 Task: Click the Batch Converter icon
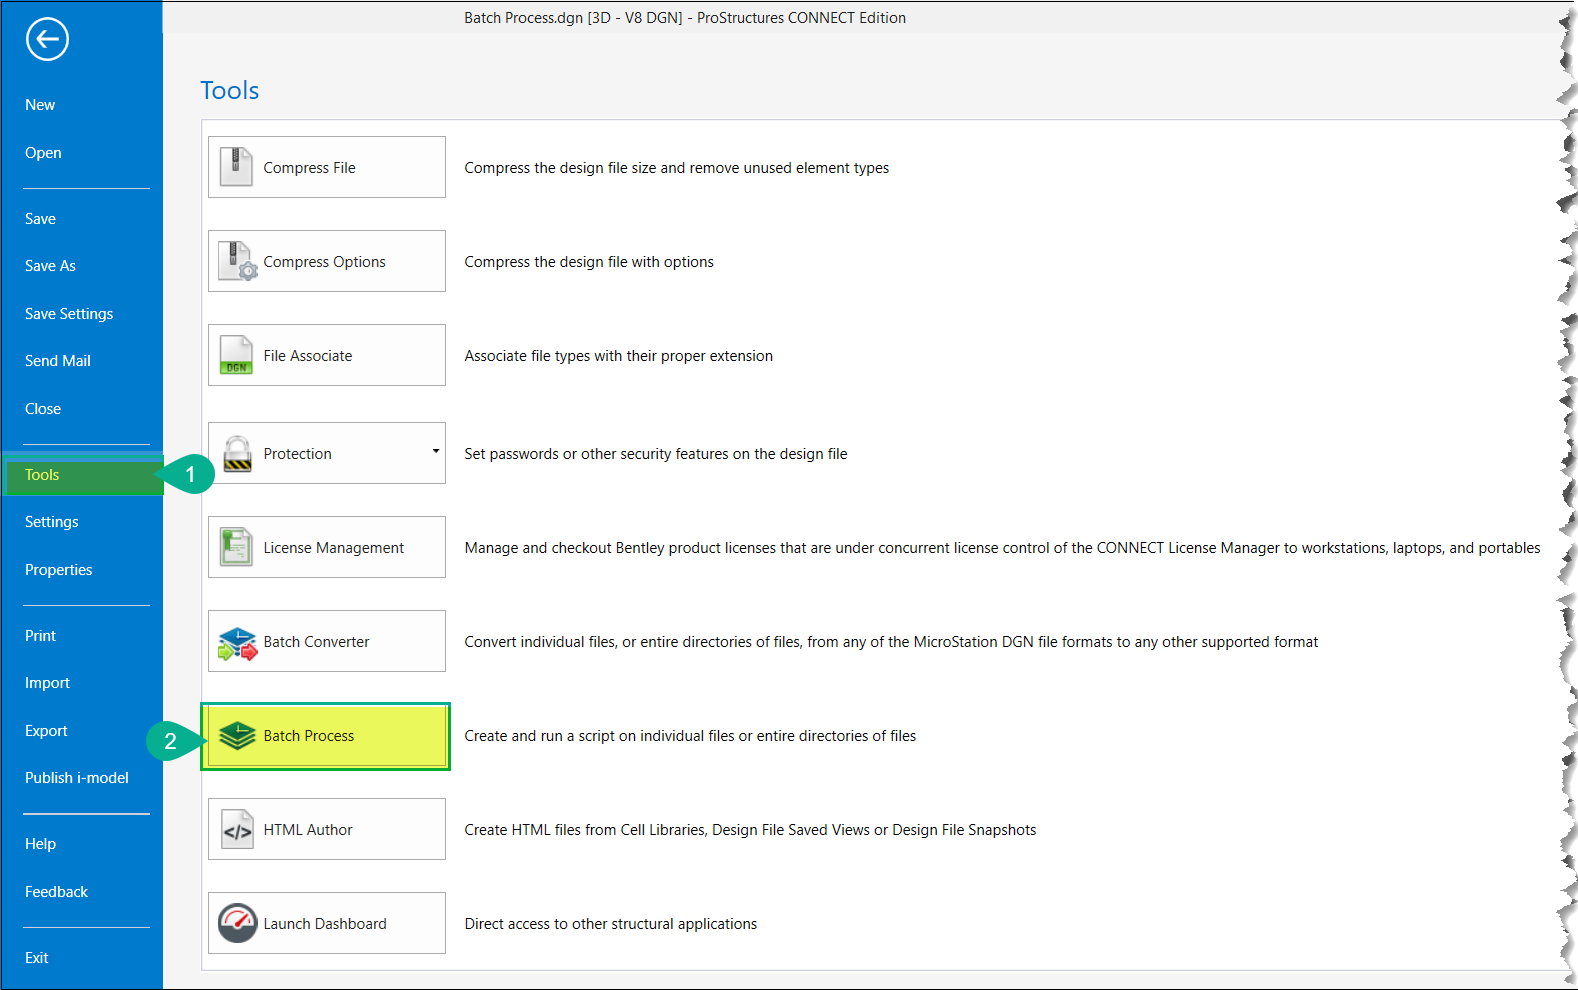237,643
